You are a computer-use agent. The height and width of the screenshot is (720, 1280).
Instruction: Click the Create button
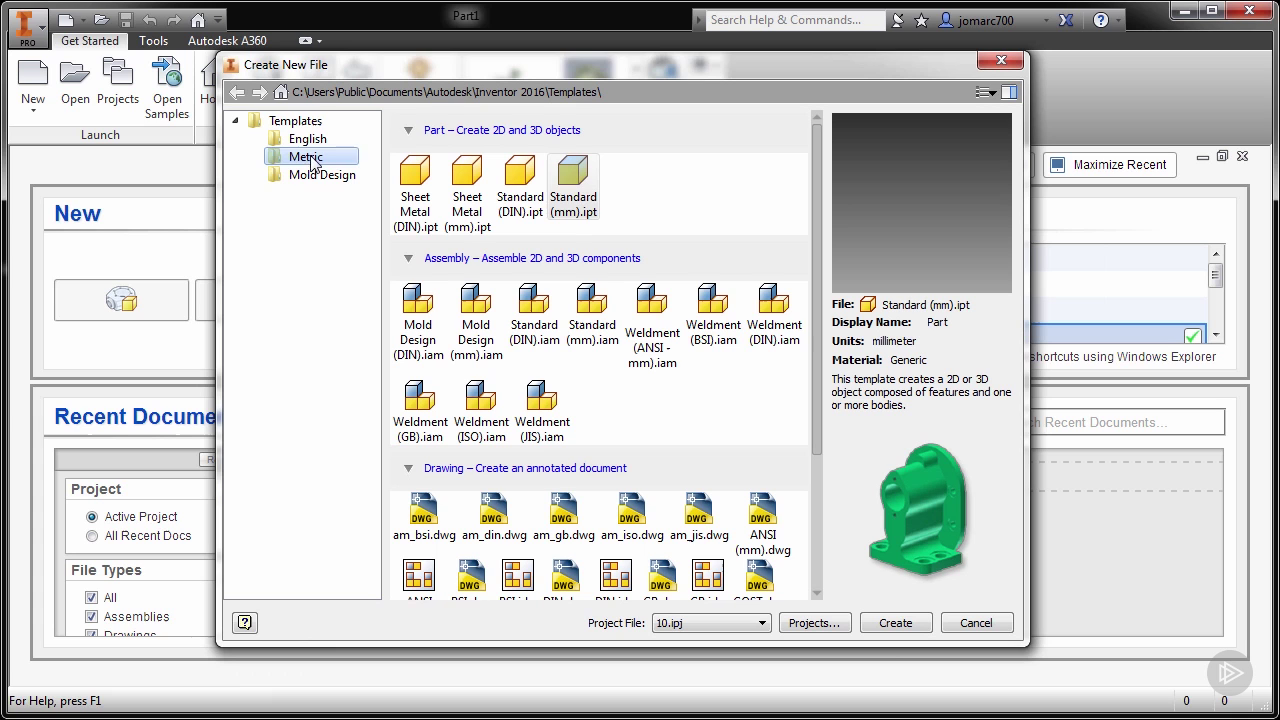pyautogui.click(x=896, y=623)
